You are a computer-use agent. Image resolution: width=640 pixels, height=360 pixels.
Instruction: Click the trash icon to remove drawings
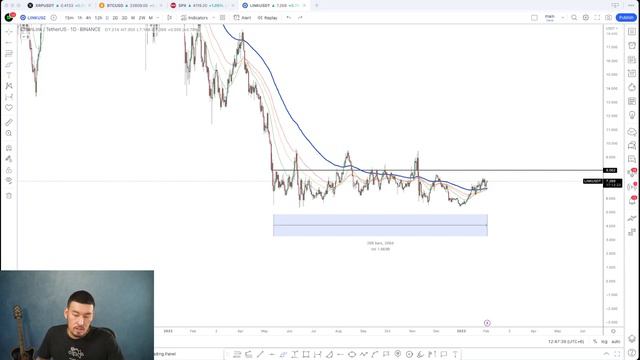pyautogui.click(x=9, y=196)
